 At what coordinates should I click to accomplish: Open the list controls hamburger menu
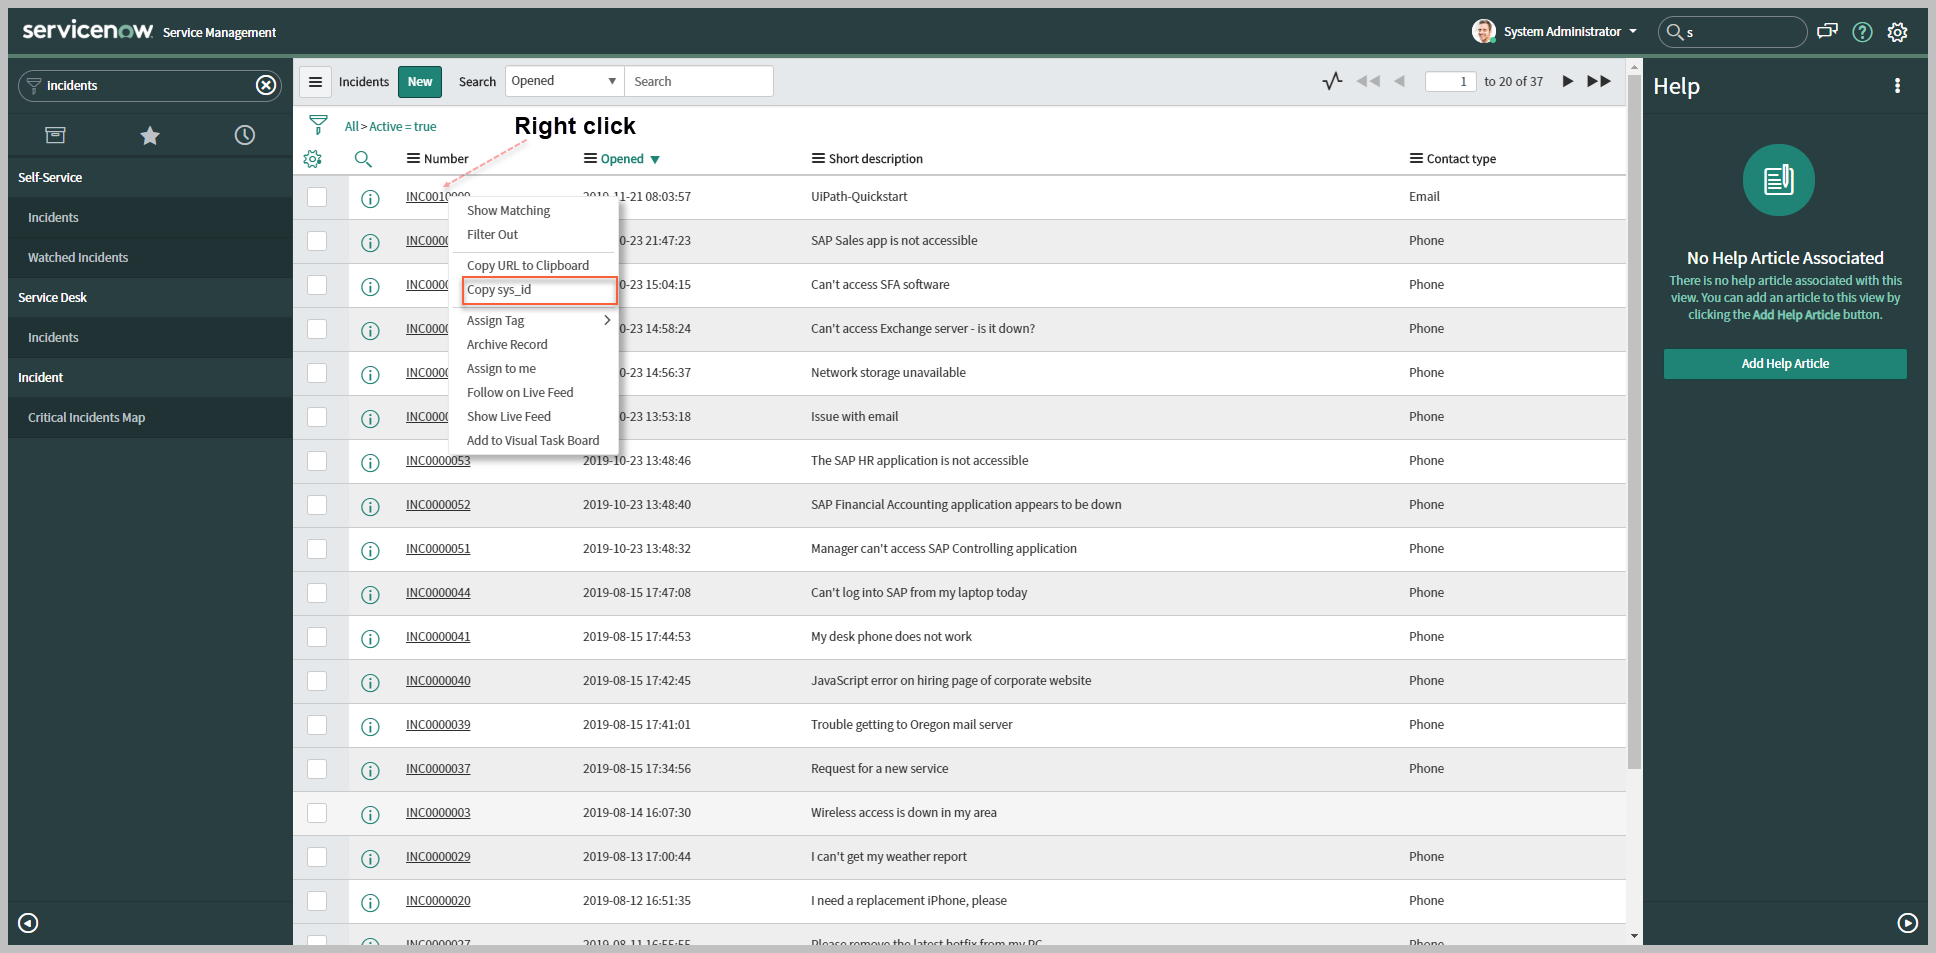[315, 82]
